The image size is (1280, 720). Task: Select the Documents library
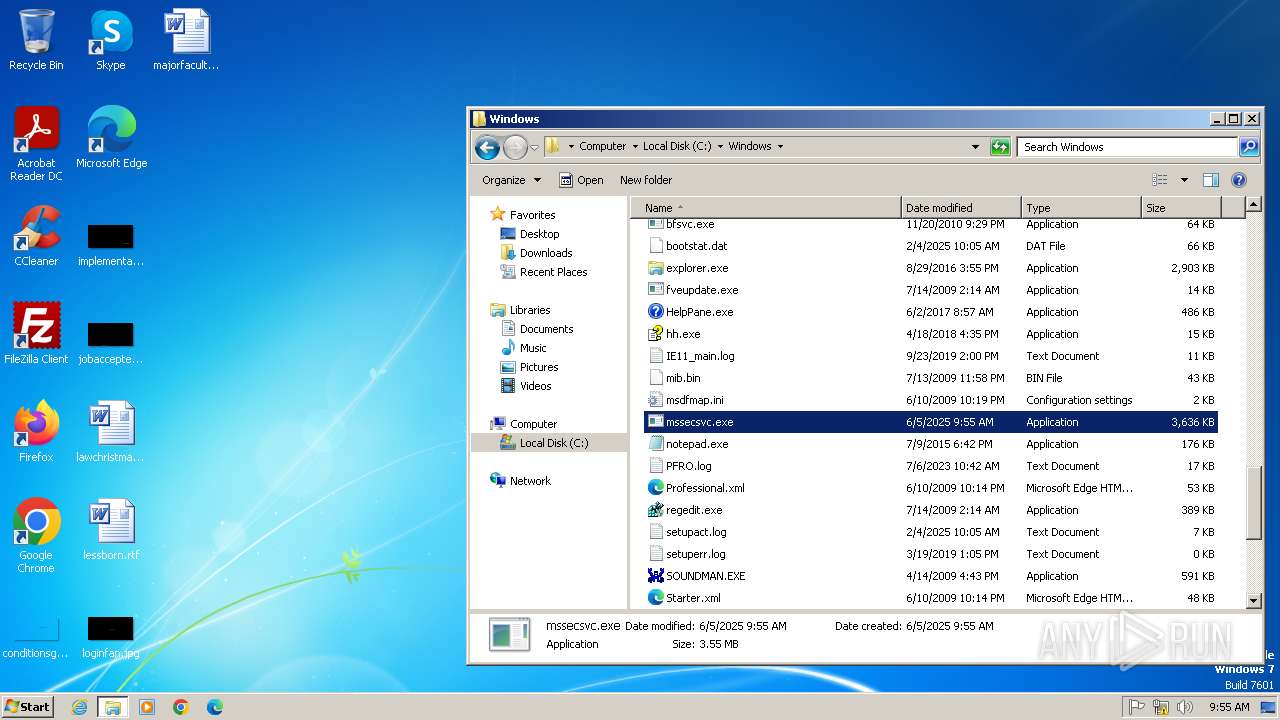(546, 329)
